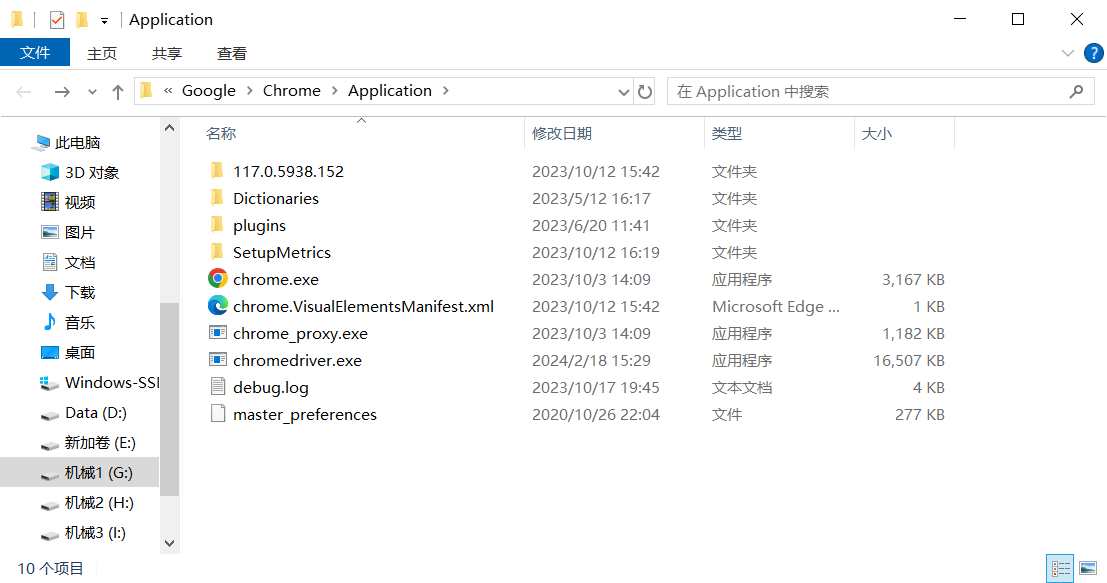This screenshot has width=1107, height=583.
Task: Click the chevron after Chrome in path
Action: pos(334,91)
